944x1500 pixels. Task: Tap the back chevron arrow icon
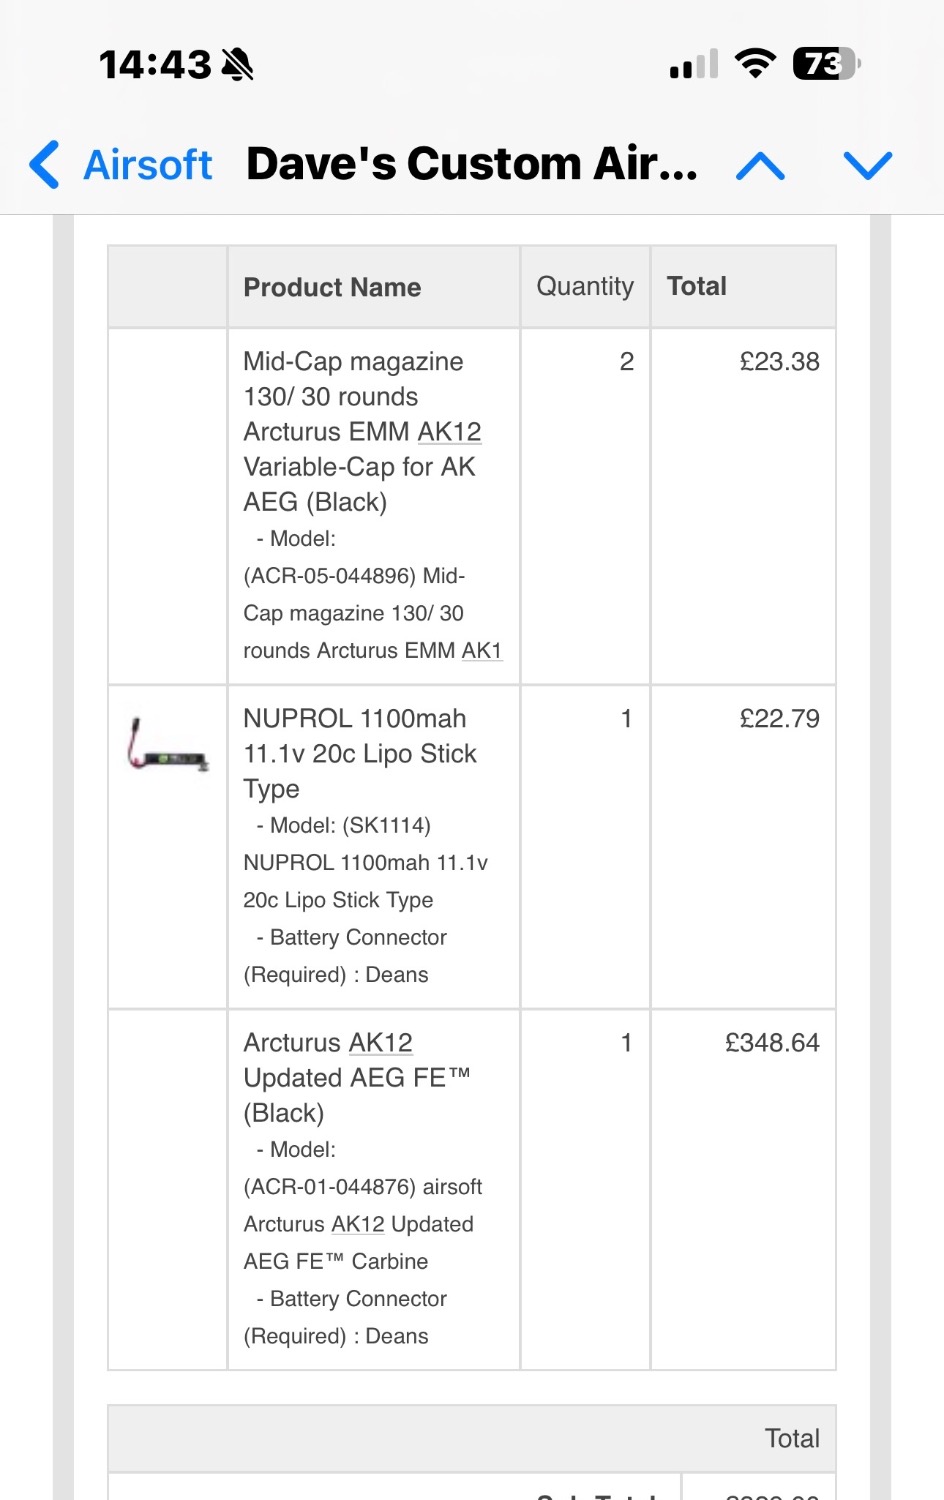45,165
